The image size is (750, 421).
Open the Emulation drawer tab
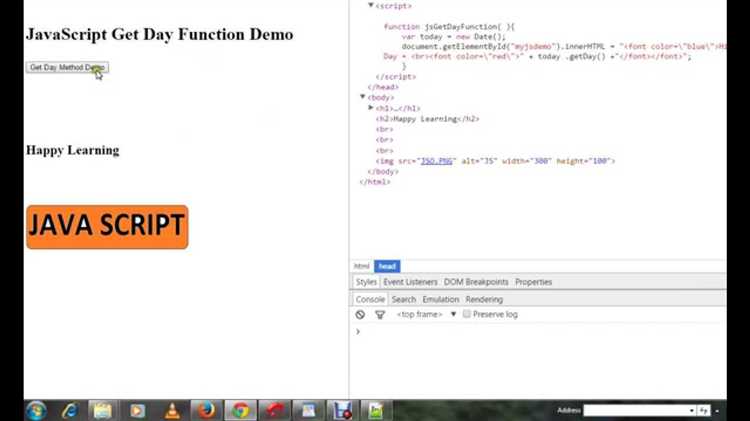tap(441, 299)
